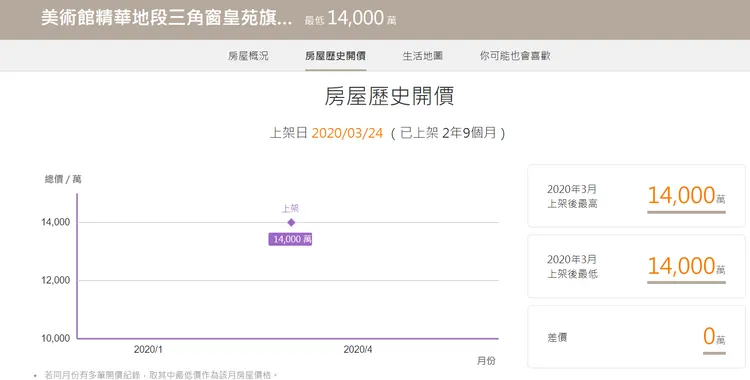The image size is (750, 380).
Task: Go to the 你可能也會喜歡 tab
Action: [515, 56]
